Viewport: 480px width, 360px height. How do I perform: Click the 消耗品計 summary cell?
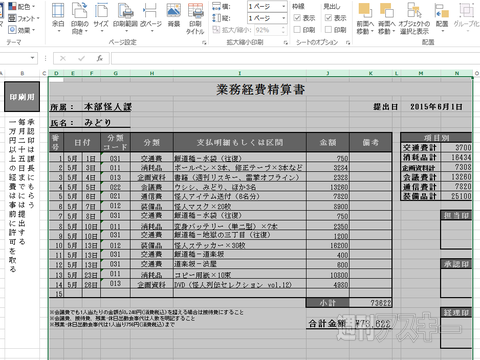pos(420,157)
